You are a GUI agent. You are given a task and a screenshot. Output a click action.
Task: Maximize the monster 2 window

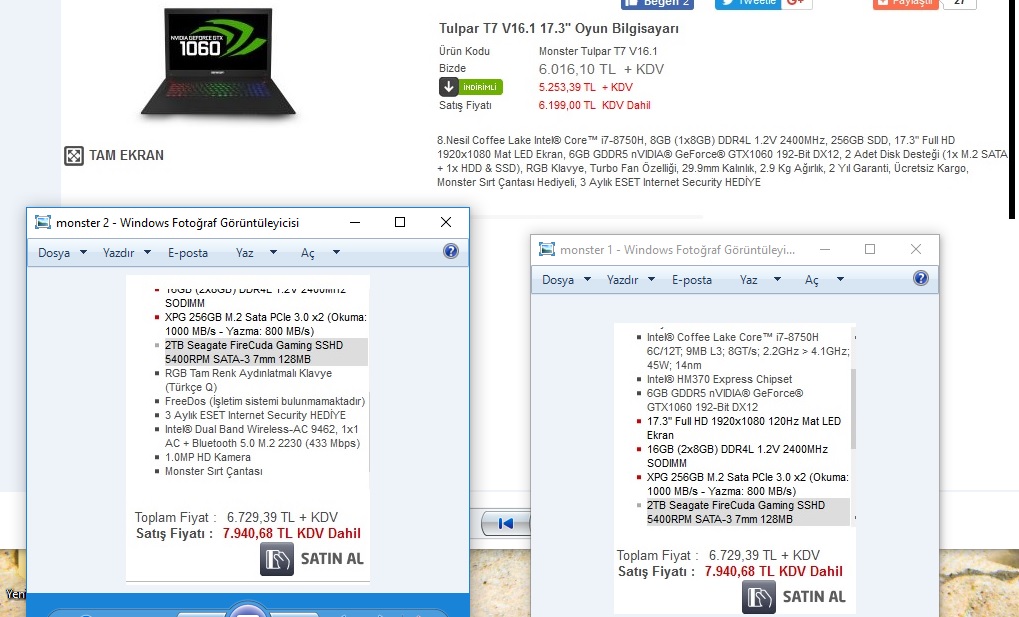click(400, 222)
